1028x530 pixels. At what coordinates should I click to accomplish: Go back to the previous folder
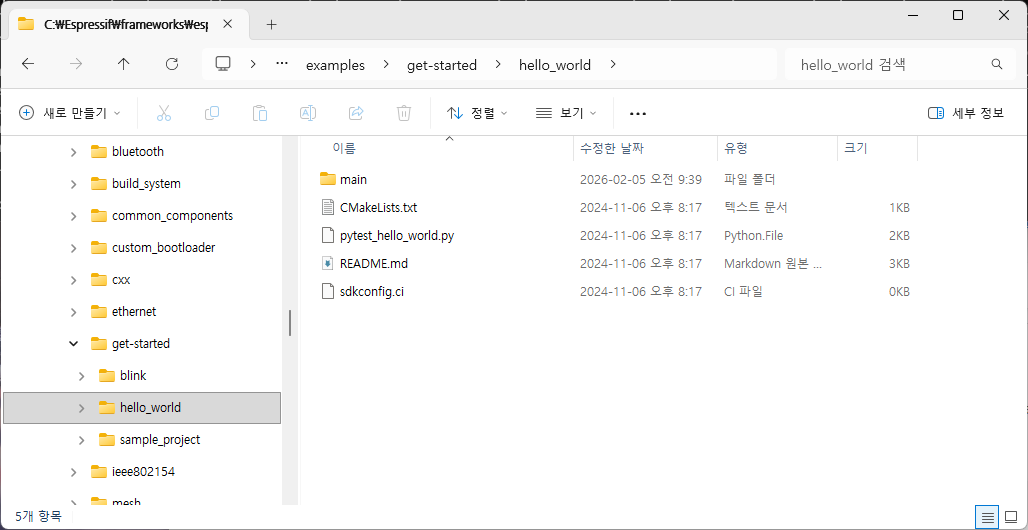click(x=28, y=64)
